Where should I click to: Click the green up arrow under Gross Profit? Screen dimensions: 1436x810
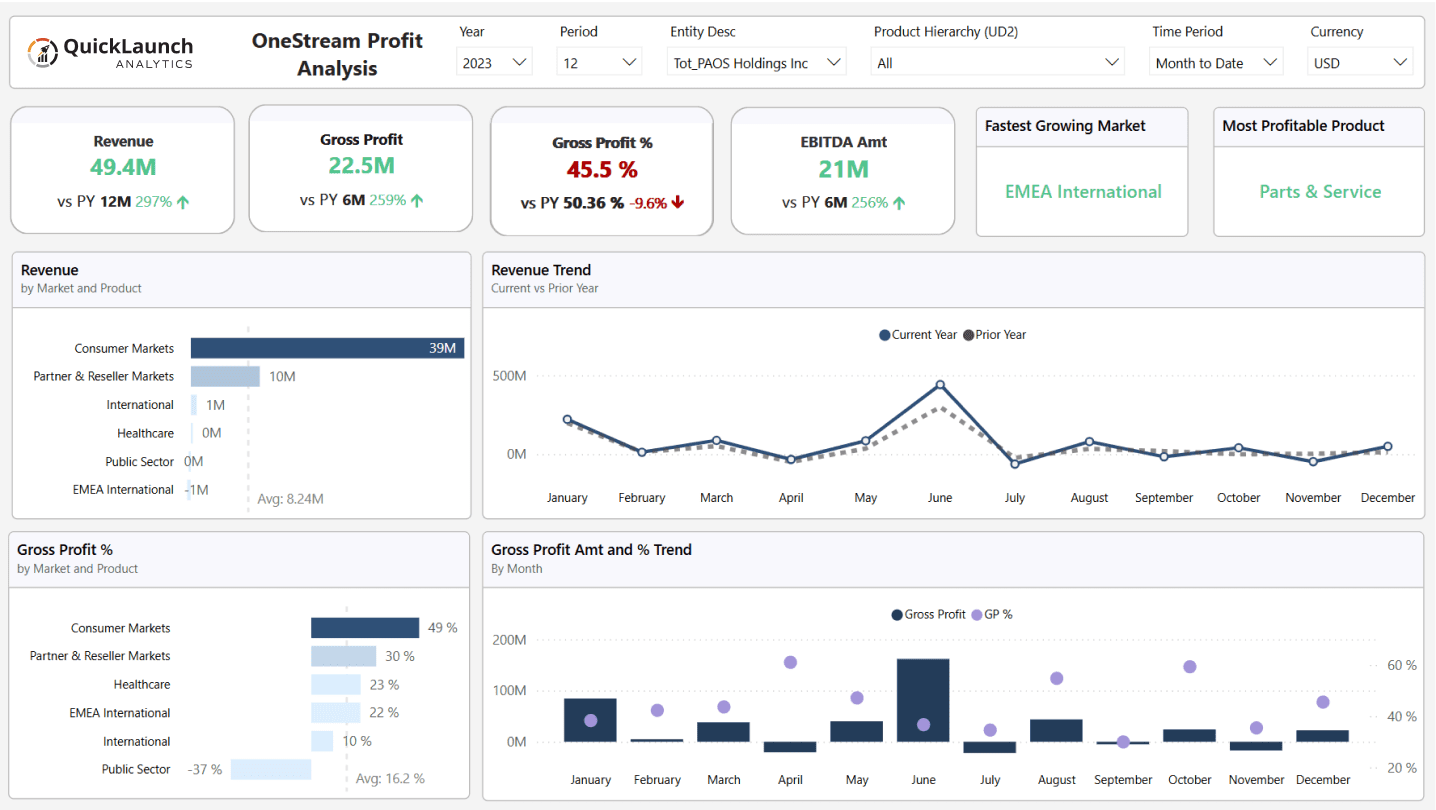tap(417, 200)
